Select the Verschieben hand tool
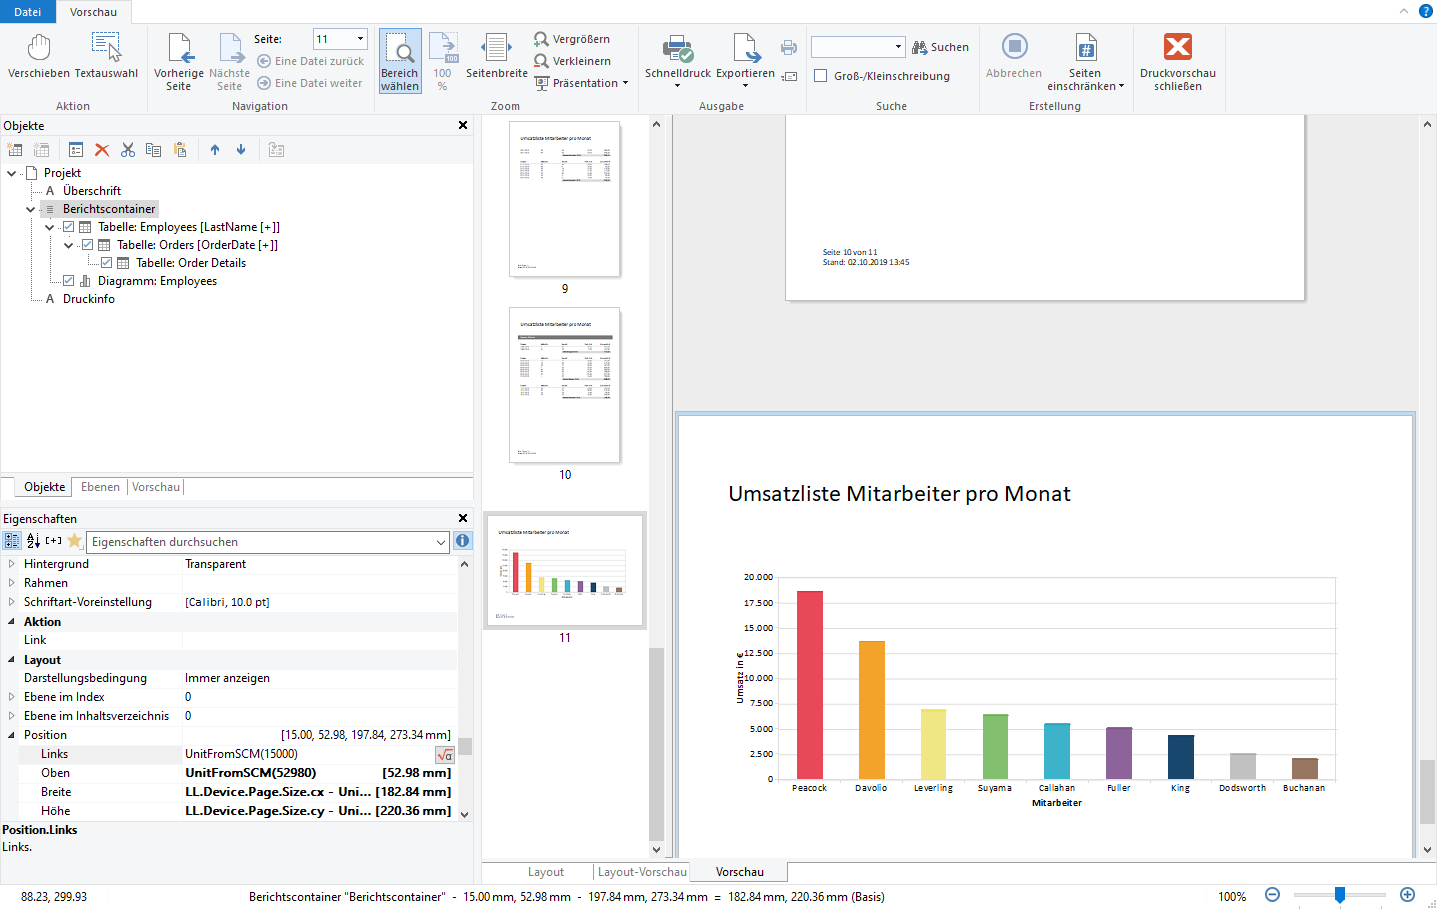This screenshot has height=909, width=1437. coord(39,56)
